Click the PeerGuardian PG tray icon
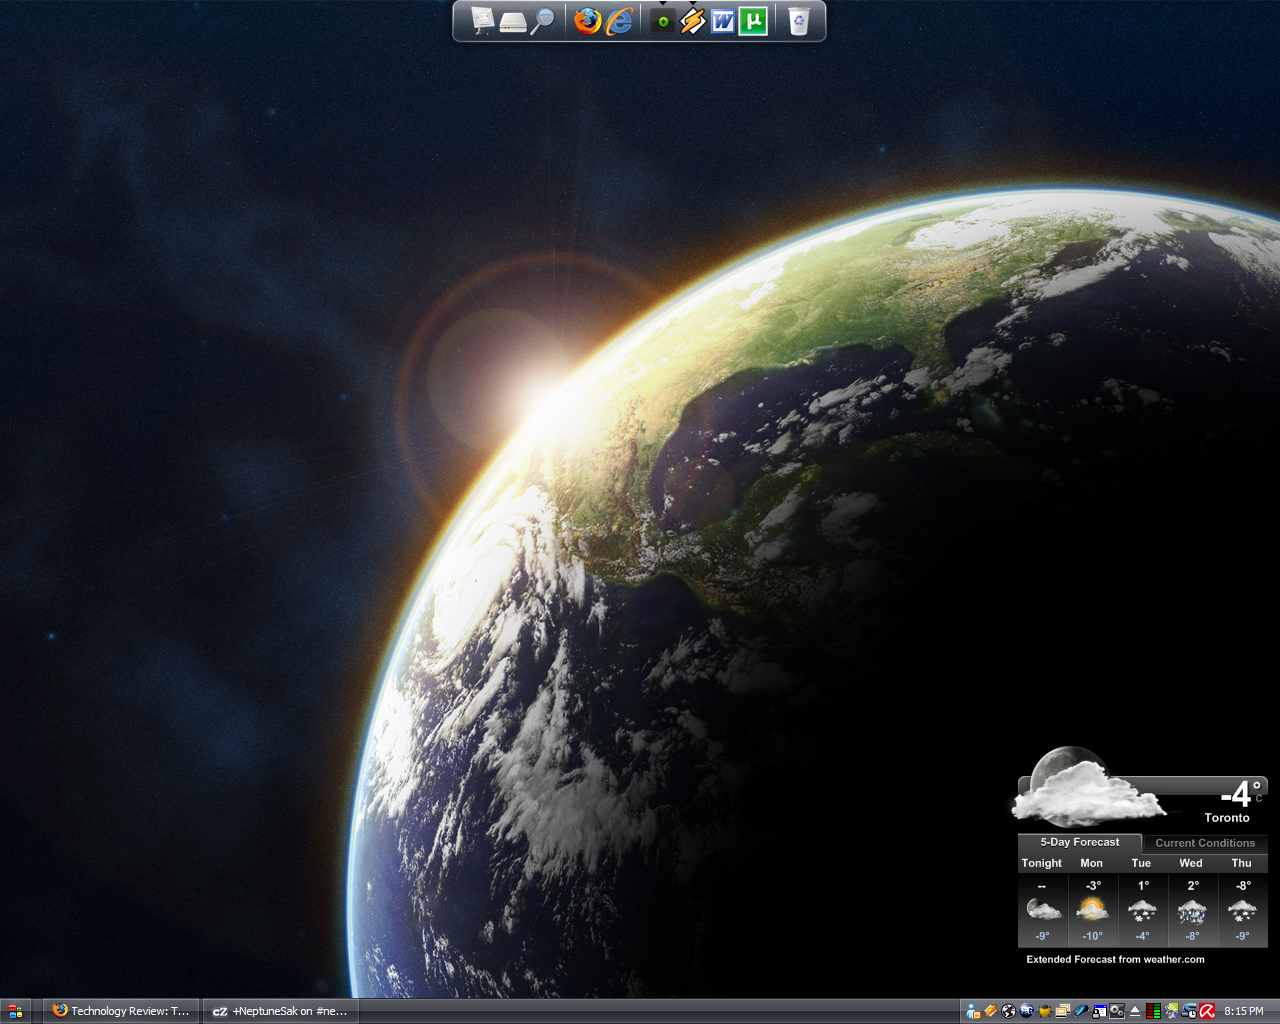The height and width of the screenshot is (1024, 1280). 1027,1011
